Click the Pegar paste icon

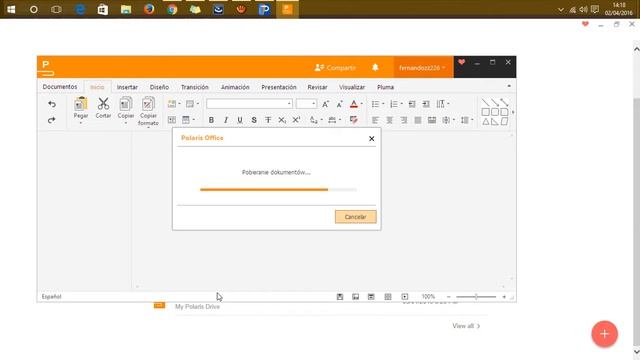pos(81,104)
